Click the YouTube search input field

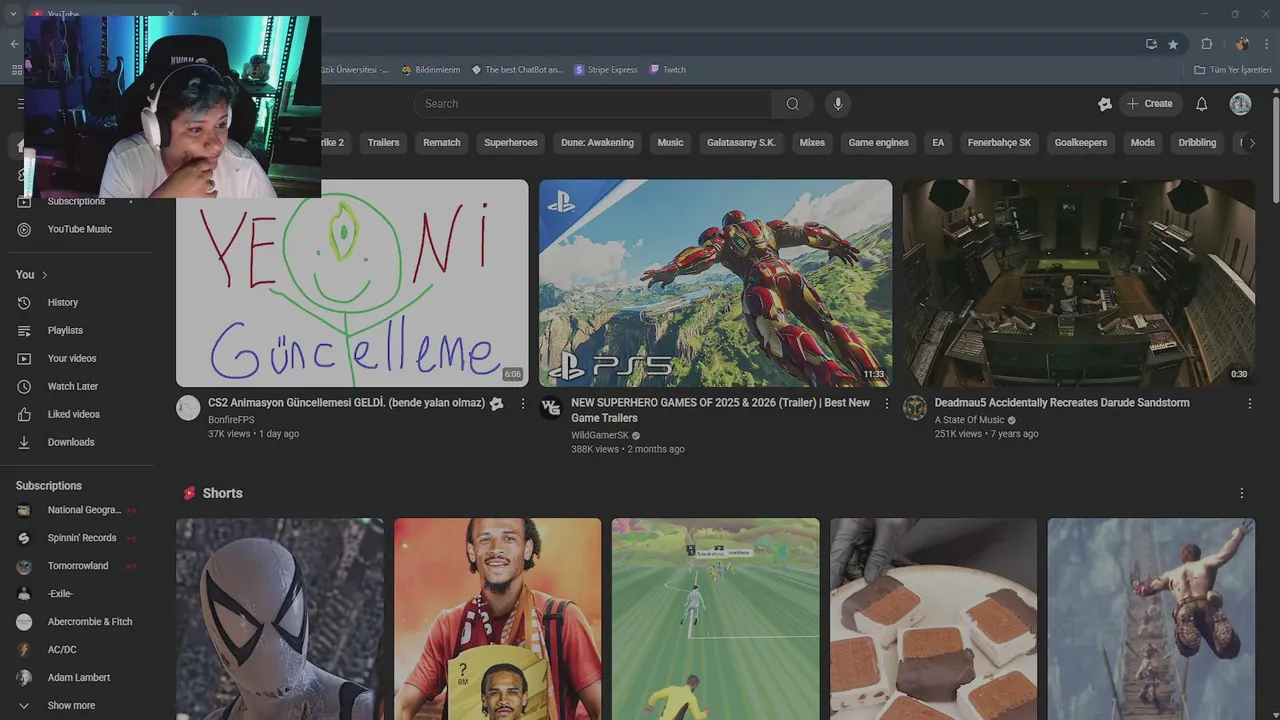pos(592,104)
